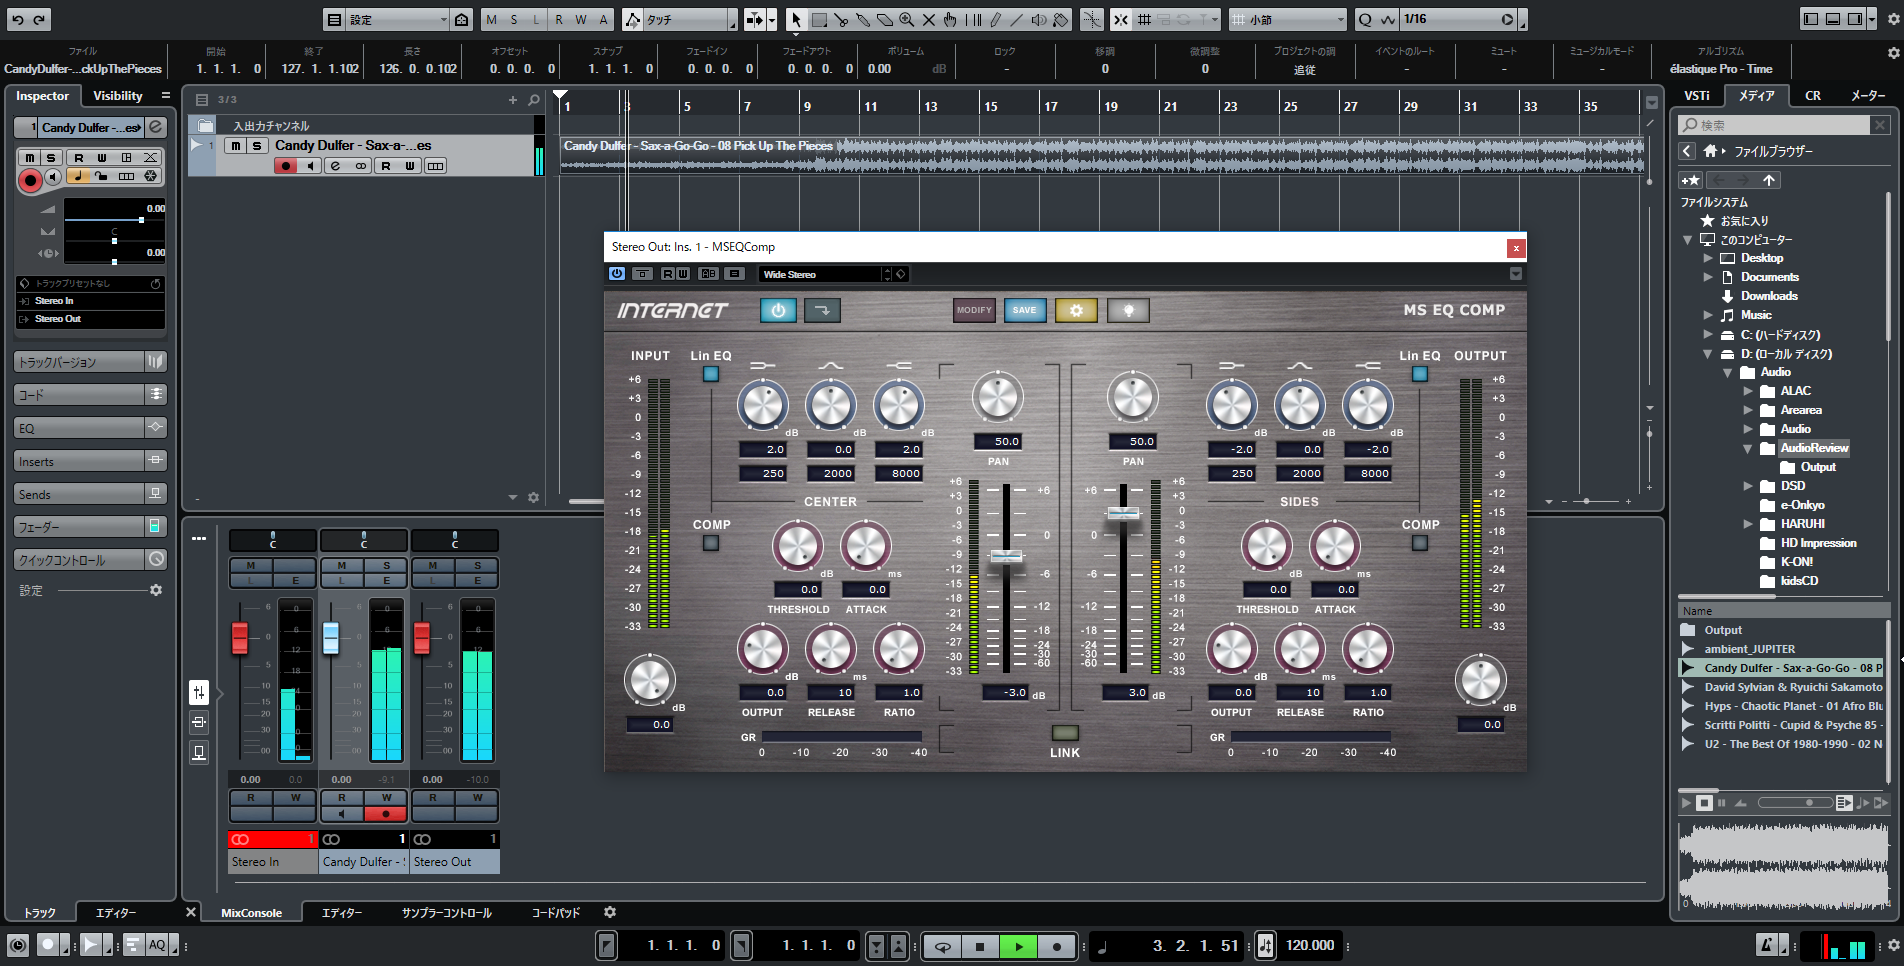Viewport: 1904px width, 966px height.
Task: Toggle Snap to Zero Crossing
Action: 1092,19
